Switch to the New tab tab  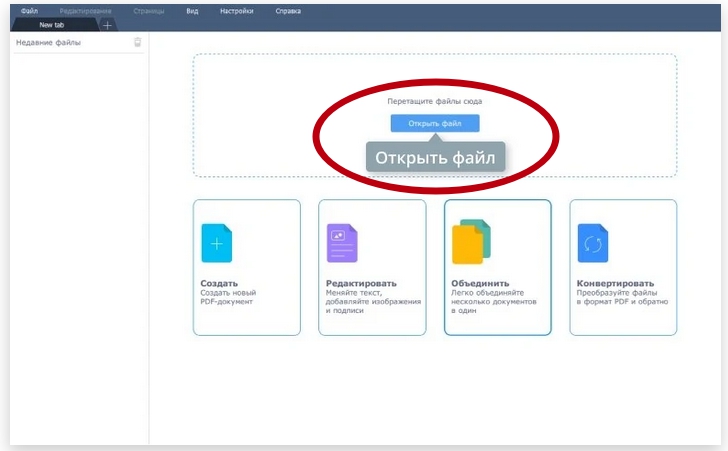(52, 25)
